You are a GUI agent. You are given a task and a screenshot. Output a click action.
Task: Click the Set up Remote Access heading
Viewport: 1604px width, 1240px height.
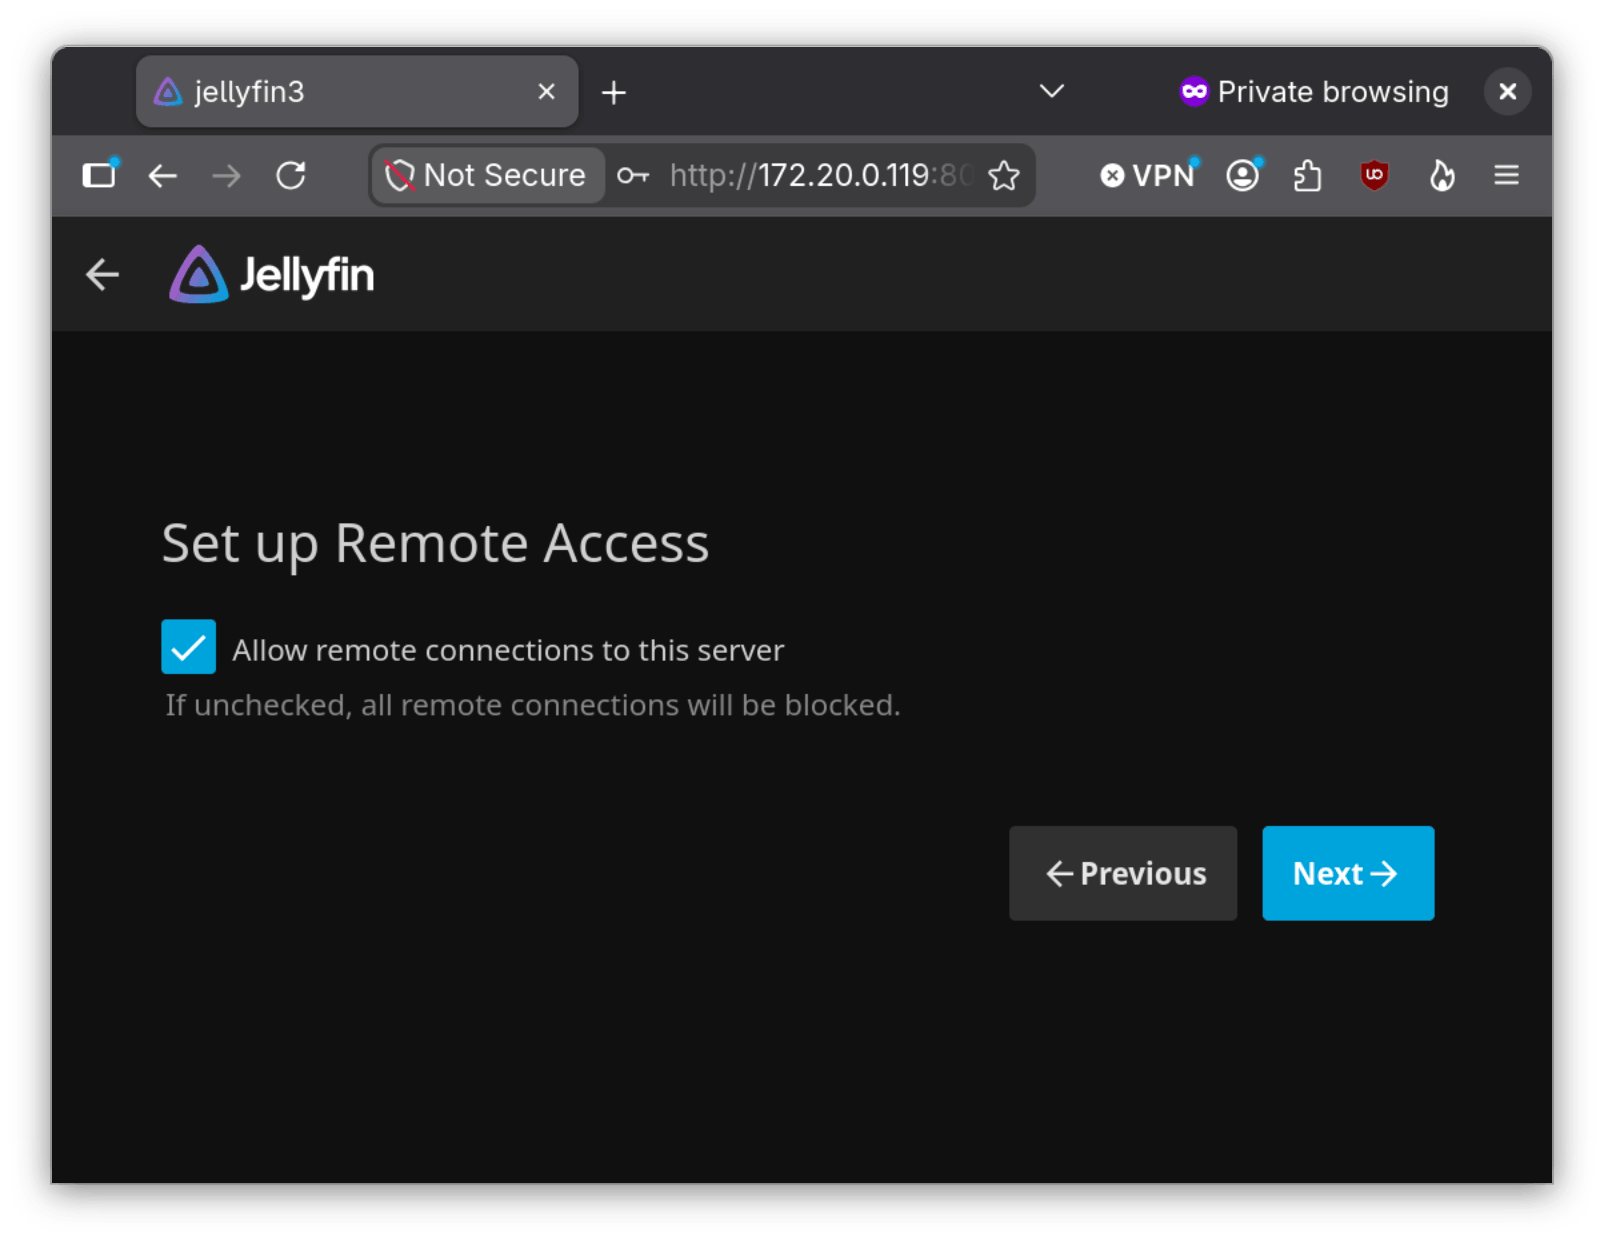pyautogui.click(x=435, y=544)
